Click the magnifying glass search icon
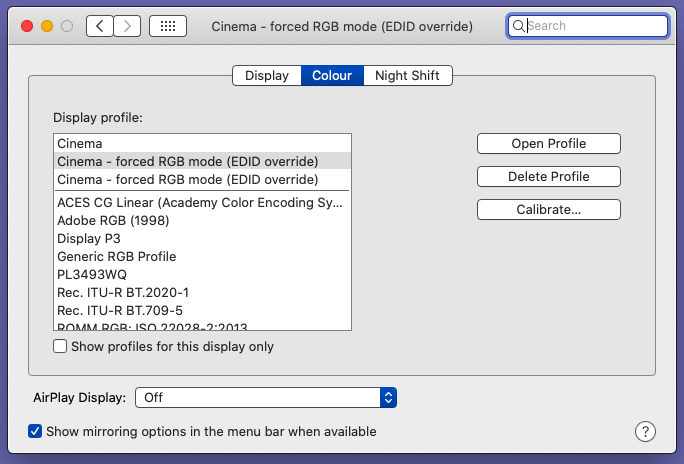Image resolution: width=684 pixels, height=464 pixels. (x=518, y=26)
